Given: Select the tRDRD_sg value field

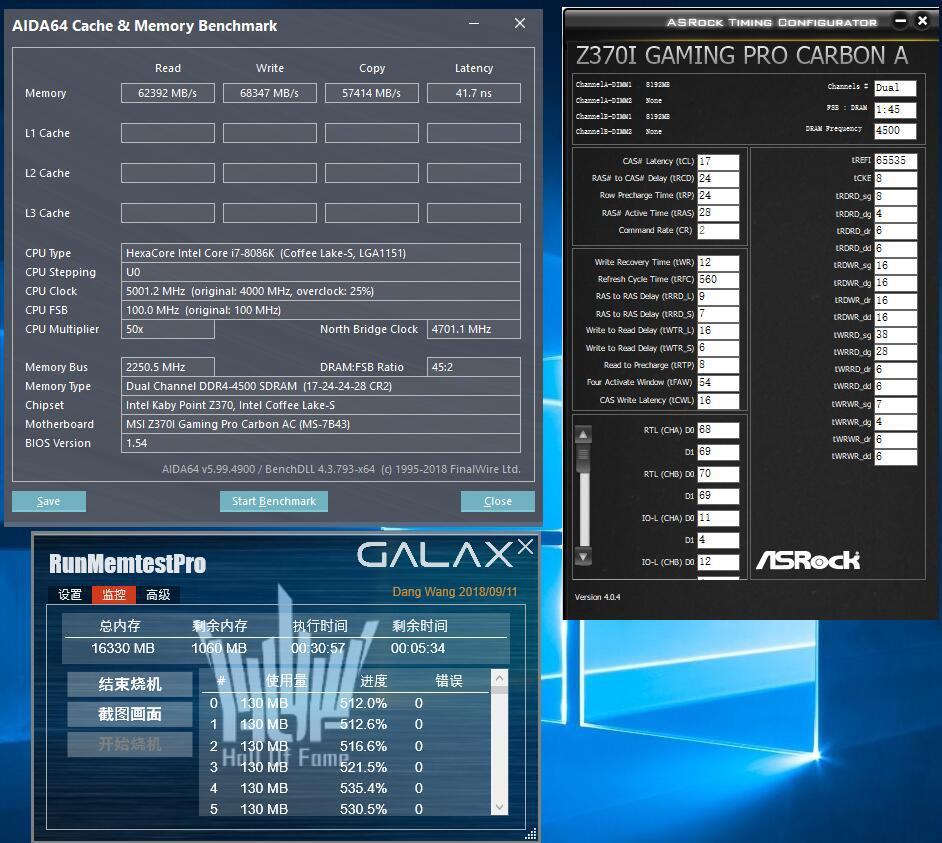Looking at the screenshot, I should point(895,196).
